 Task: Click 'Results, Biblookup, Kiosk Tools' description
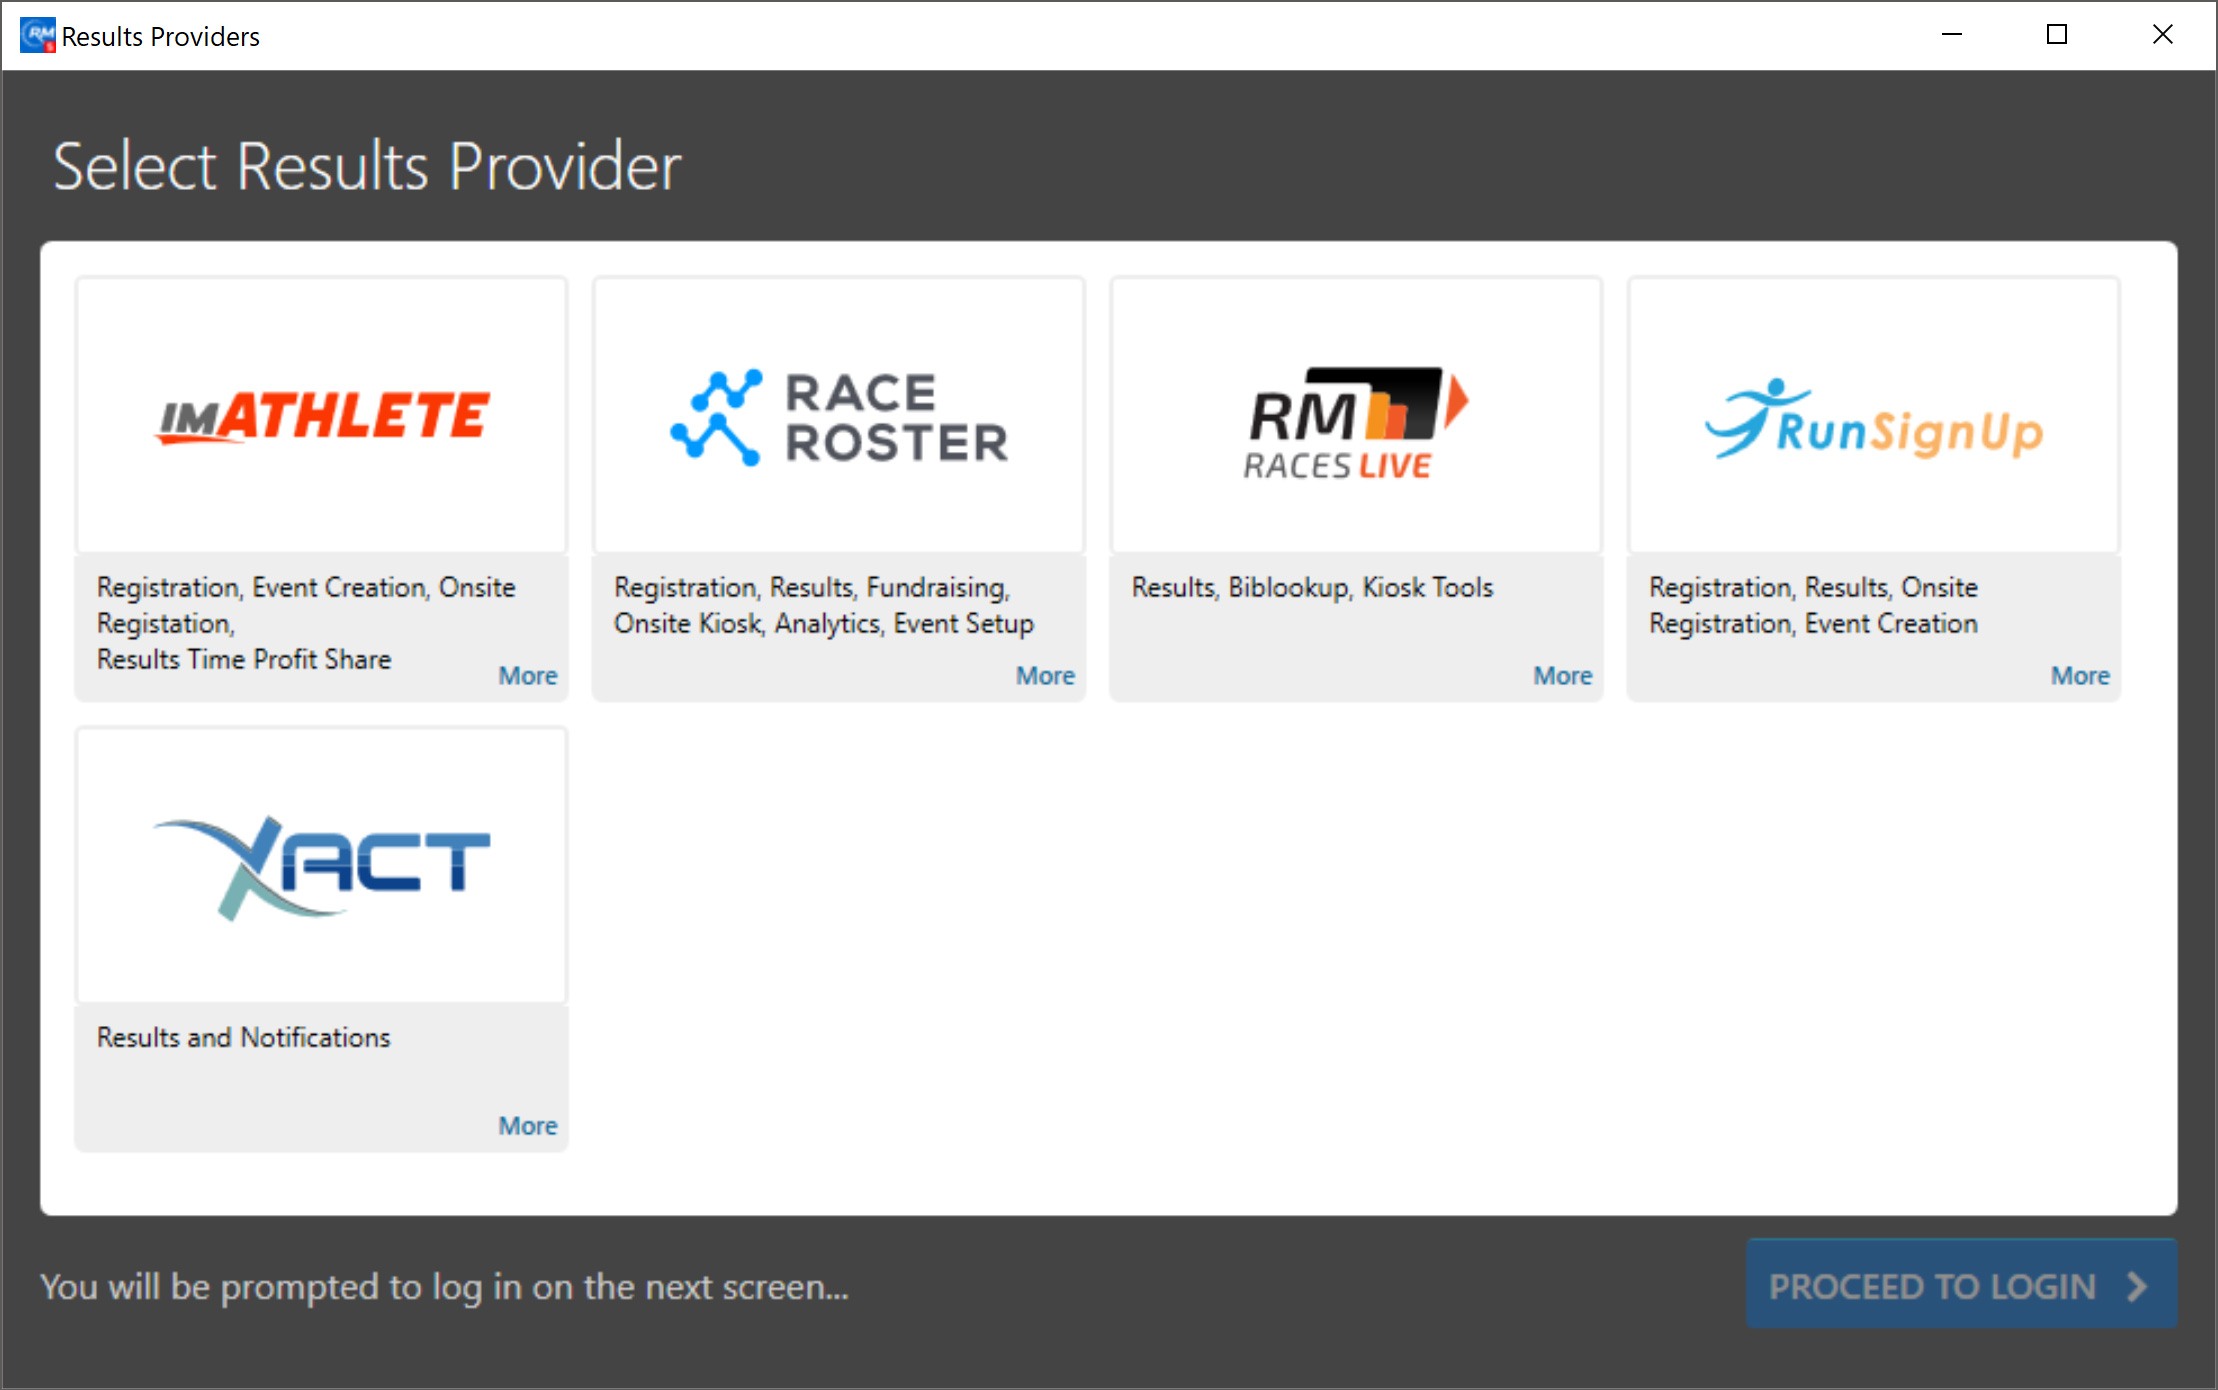(x=1312, y=587)
